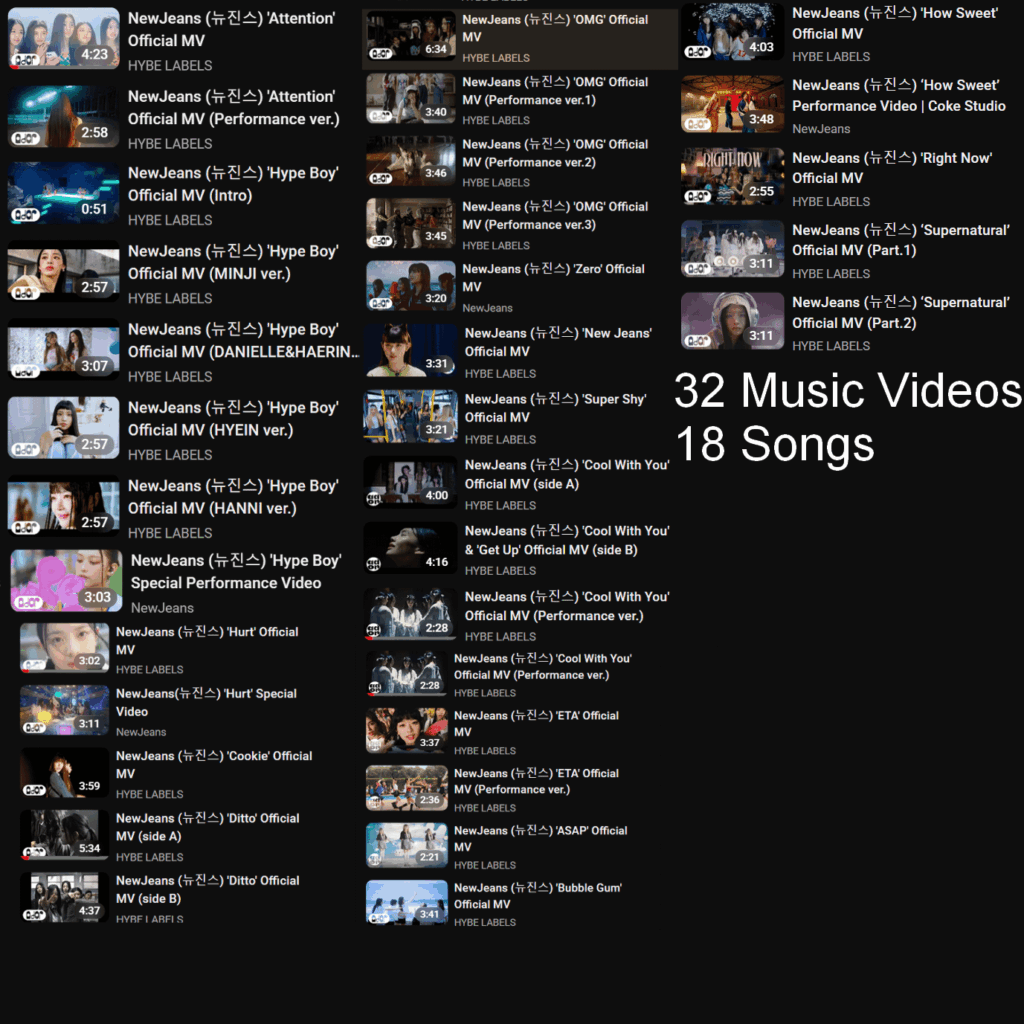1024x1024 pixels.
Task: Click the 'Cookie' Official MV title
Action: point(214,765)
